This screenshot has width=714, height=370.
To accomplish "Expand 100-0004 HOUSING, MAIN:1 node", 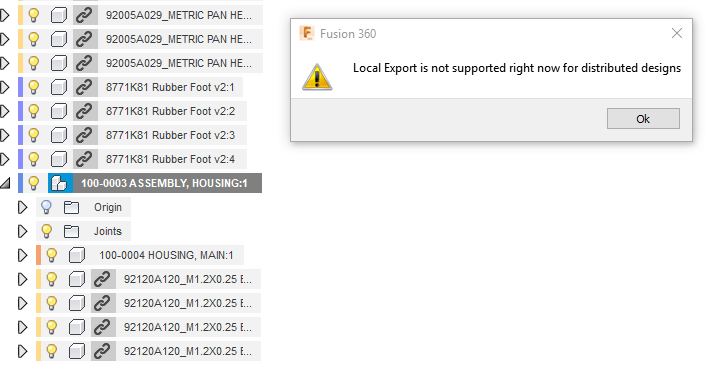I will 22,255.
